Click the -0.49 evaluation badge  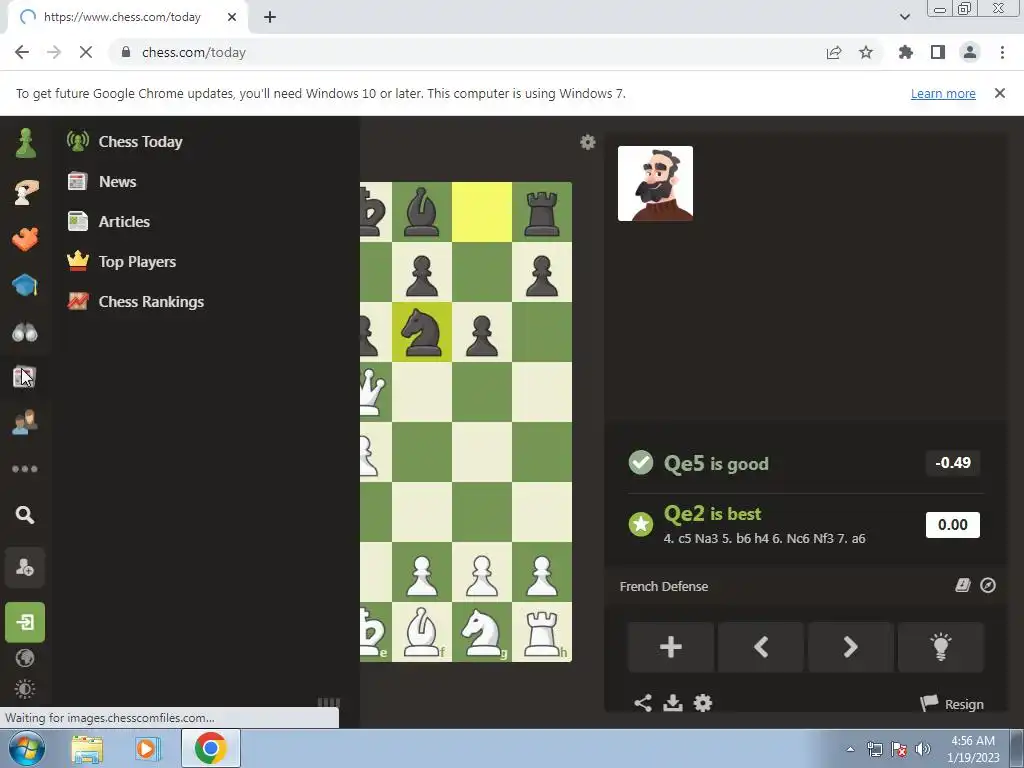click(953, 463)
